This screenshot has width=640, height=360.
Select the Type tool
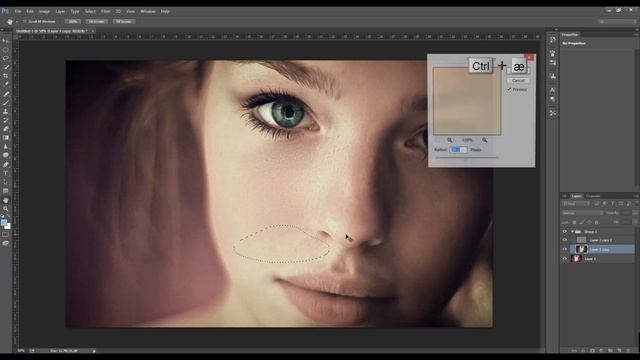[x=6, y=173]
